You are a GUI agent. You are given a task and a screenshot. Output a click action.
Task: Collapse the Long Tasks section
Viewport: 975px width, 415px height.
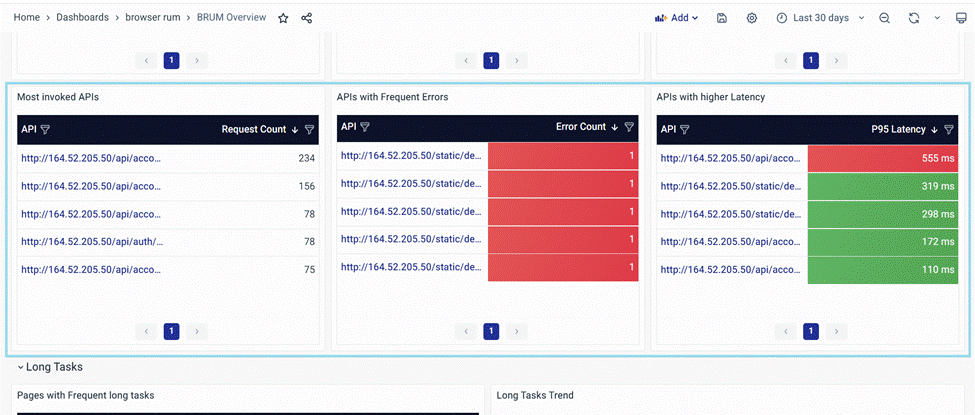pos(20,368)
